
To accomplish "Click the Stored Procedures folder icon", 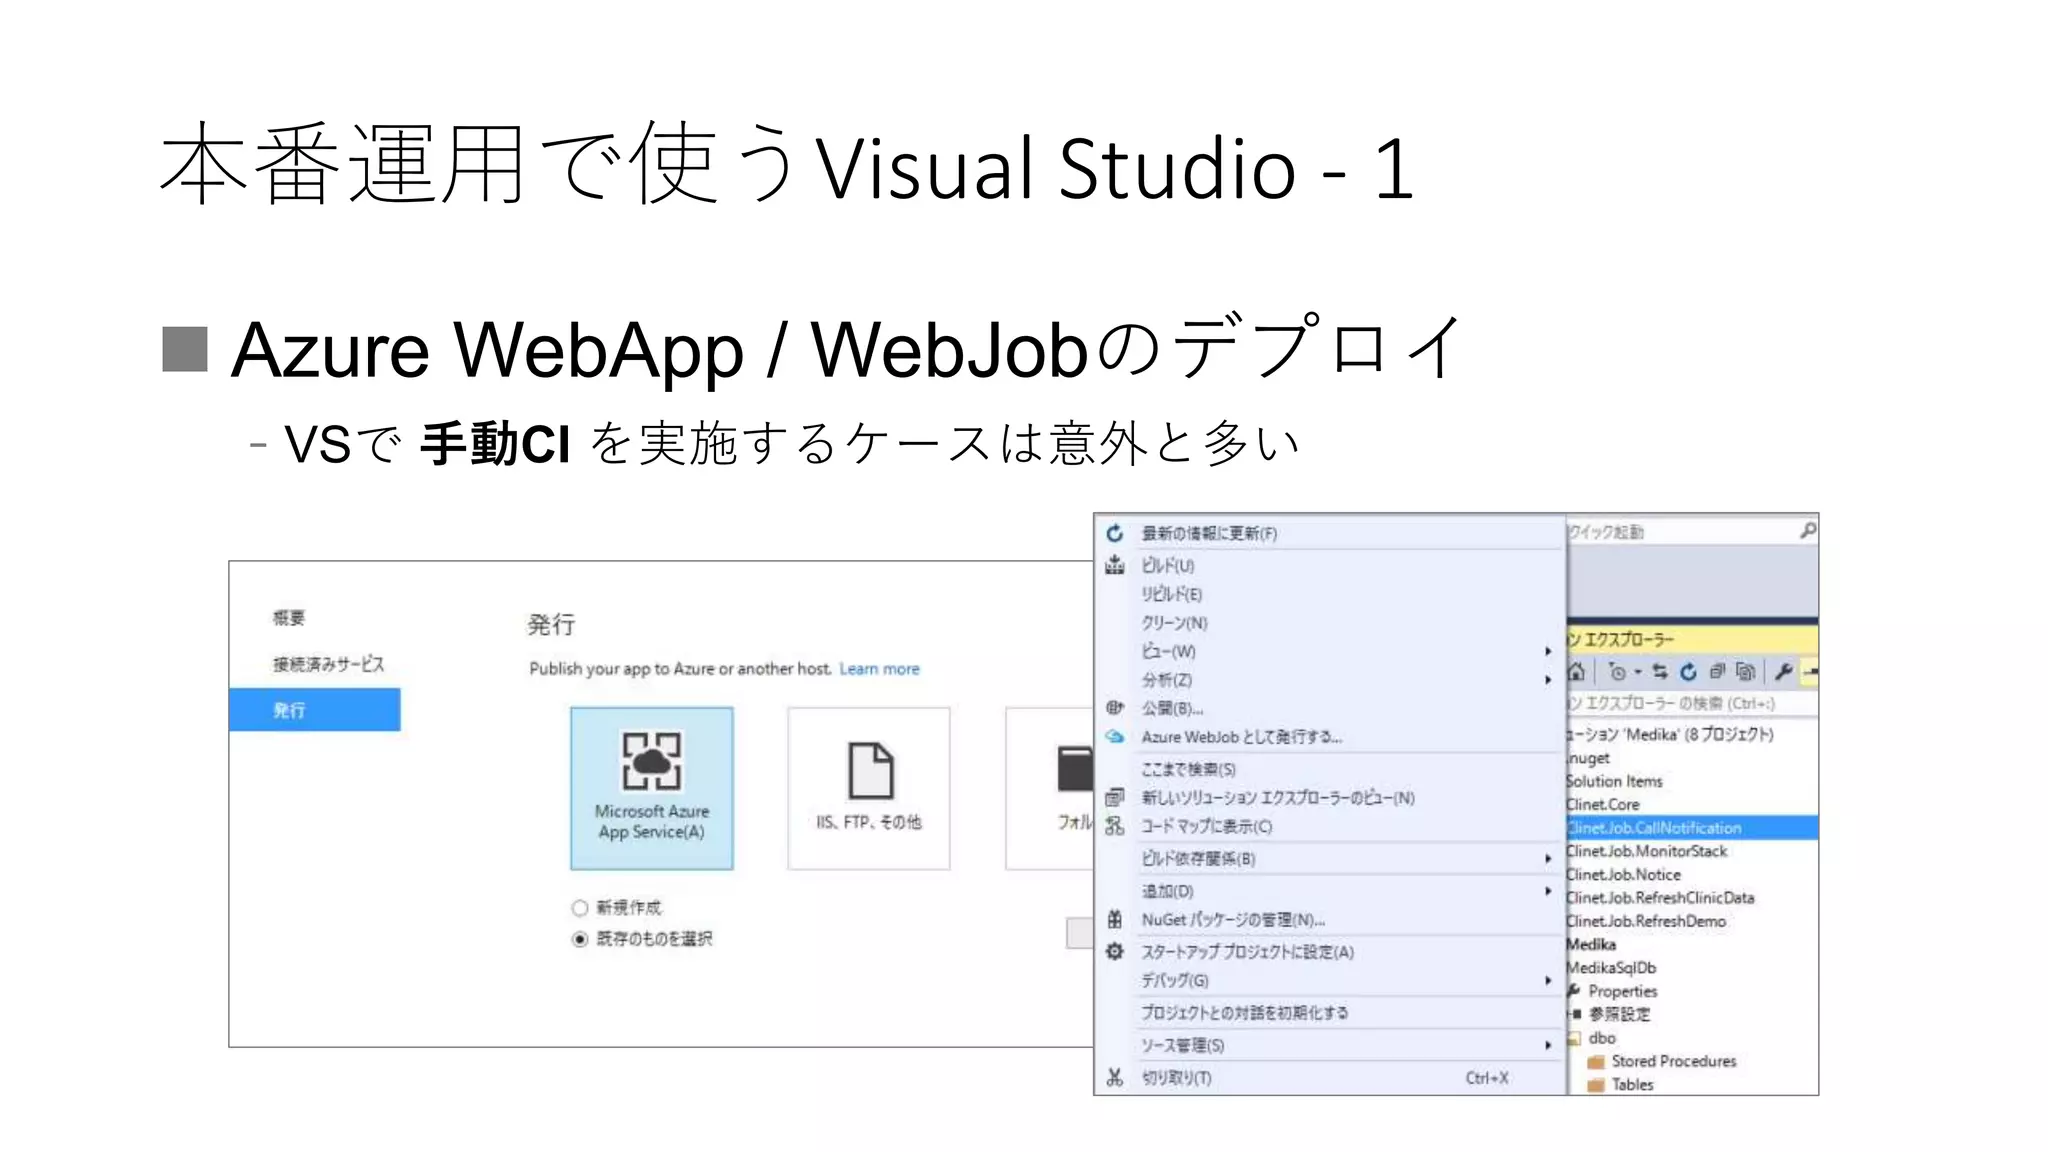I will click(x=1595, y=1062).
